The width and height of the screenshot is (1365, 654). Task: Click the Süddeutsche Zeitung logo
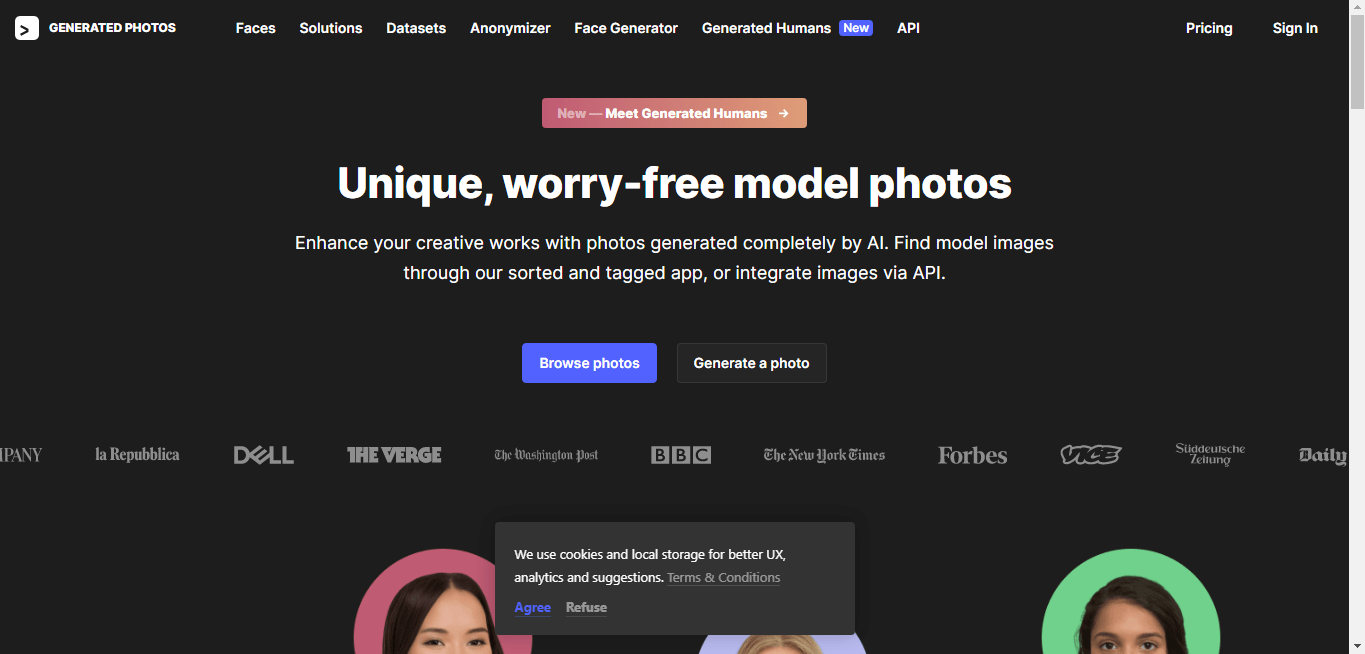(1210, 455)
